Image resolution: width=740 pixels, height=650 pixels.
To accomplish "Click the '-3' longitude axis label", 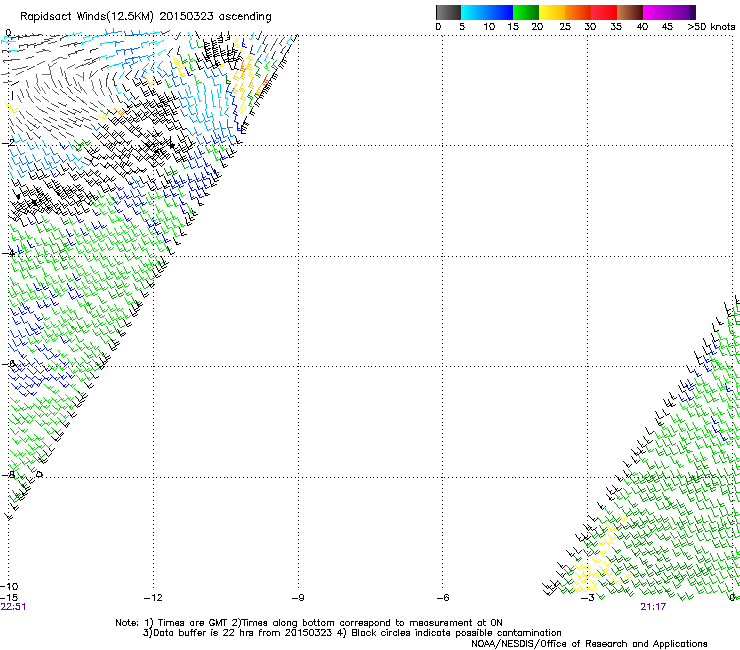I will [588, 598].
